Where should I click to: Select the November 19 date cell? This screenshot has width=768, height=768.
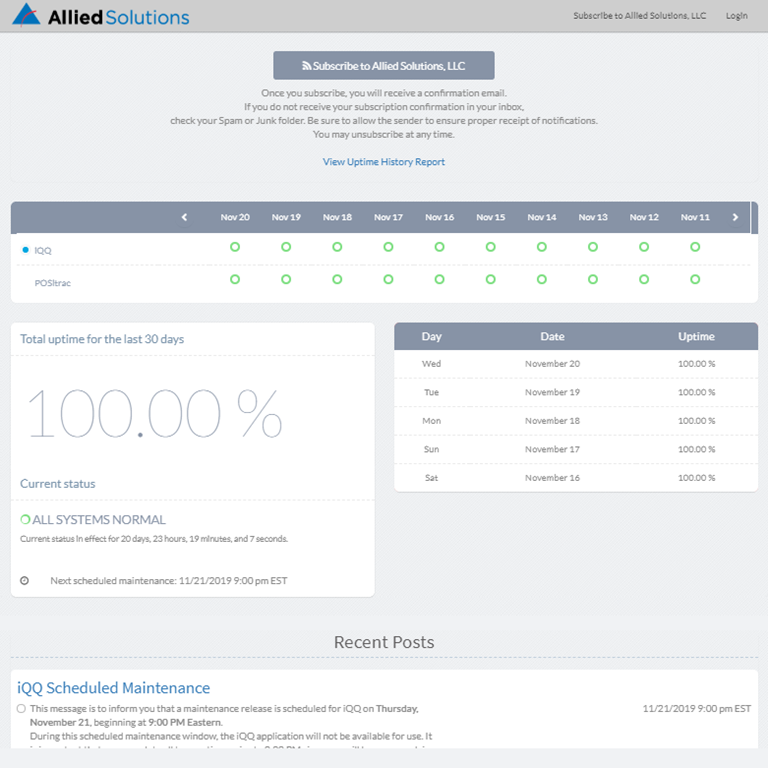(552, 392)
